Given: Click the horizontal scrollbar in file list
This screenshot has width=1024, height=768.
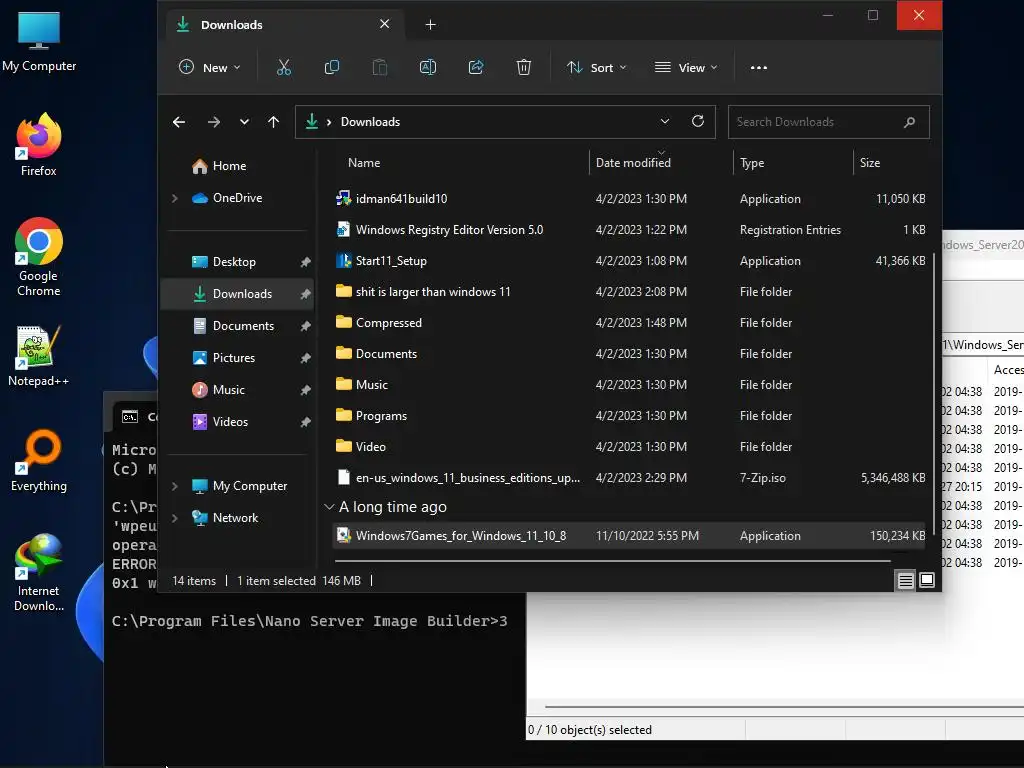Looking at the screenshot, I should 613,560.
